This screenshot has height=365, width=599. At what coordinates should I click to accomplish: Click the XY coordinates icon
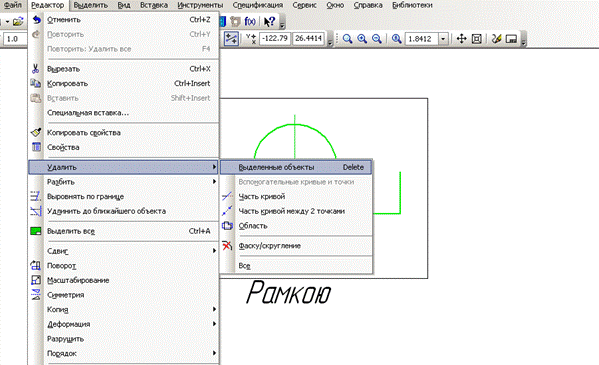pyautogui.click(x=251, y=39)
